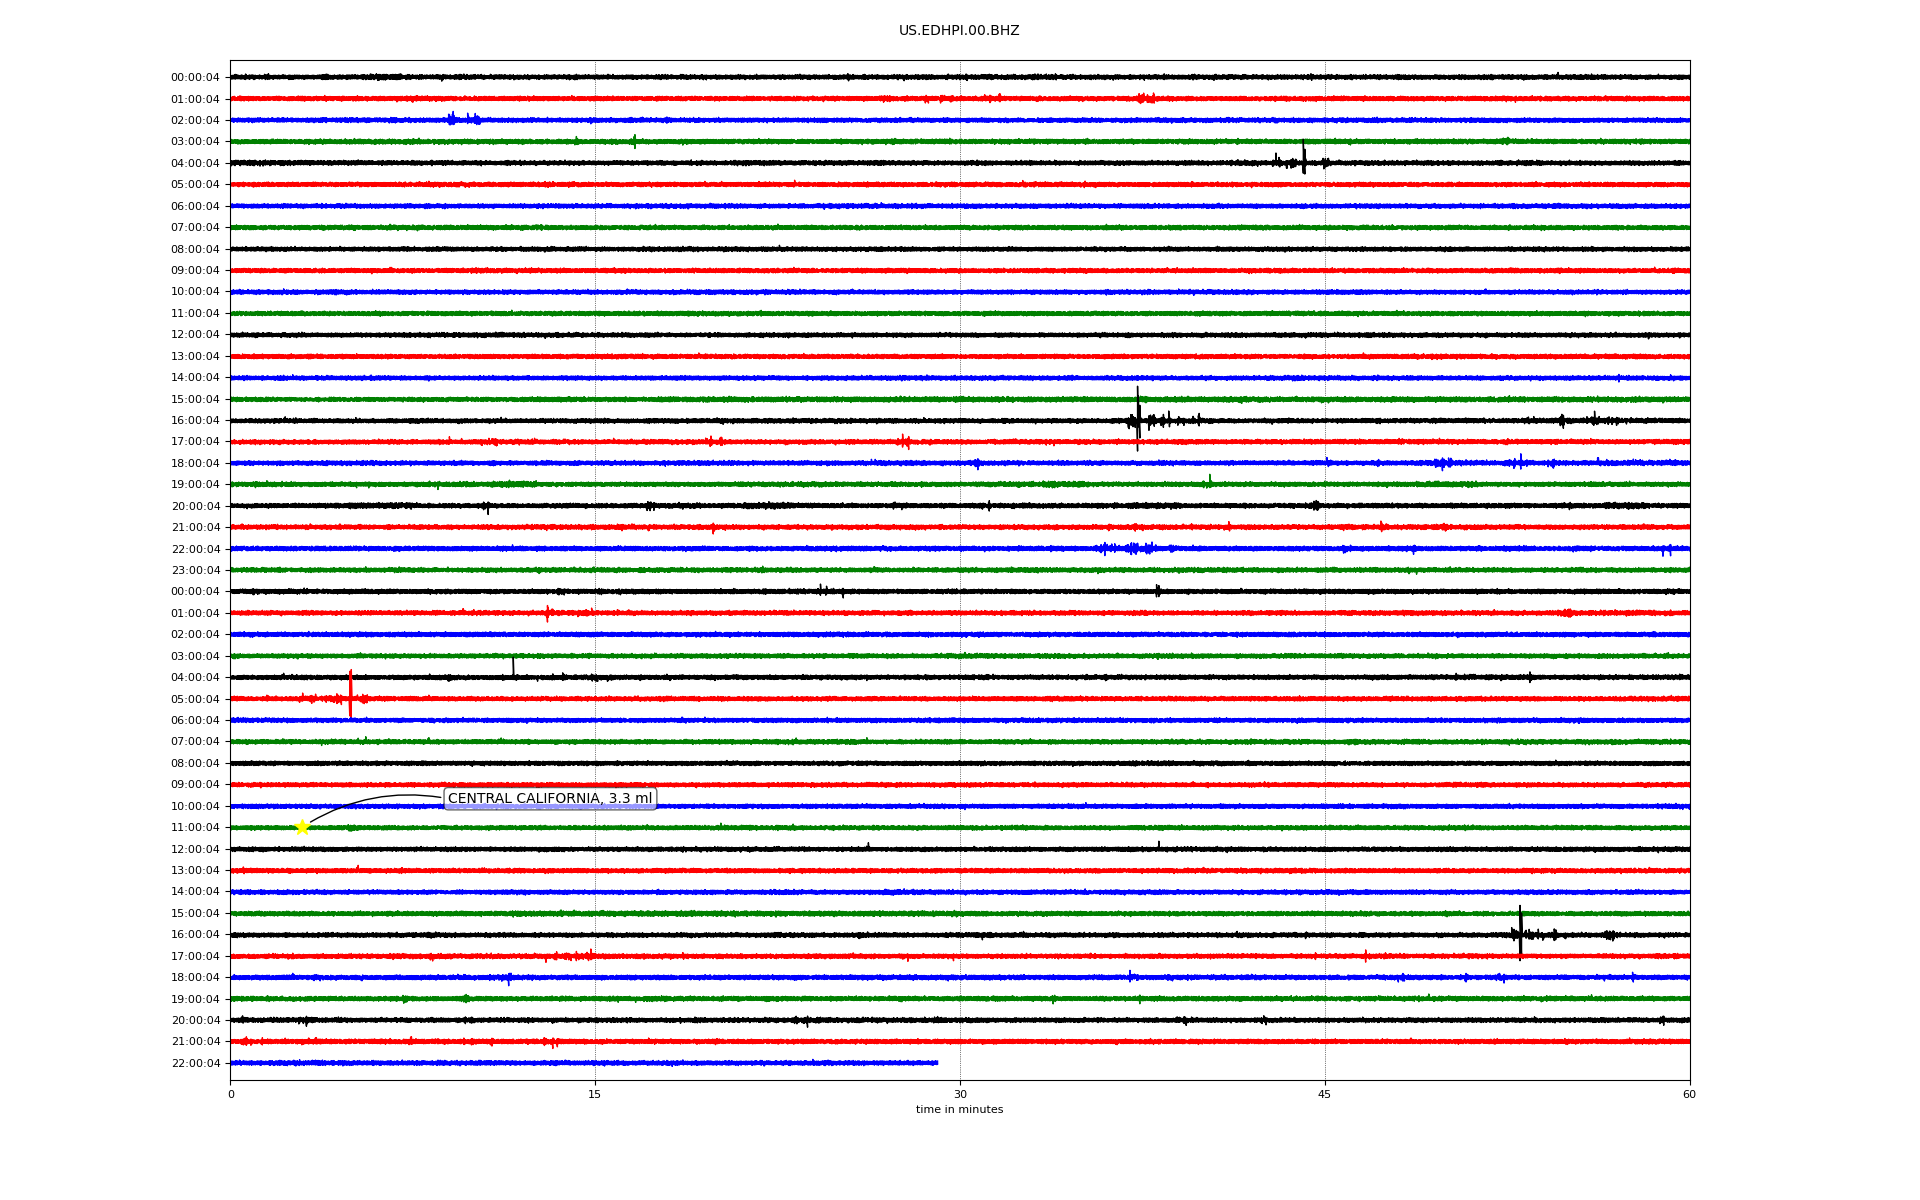Click the 60 minute x-axis tick label

[x=1688, y=1094]
